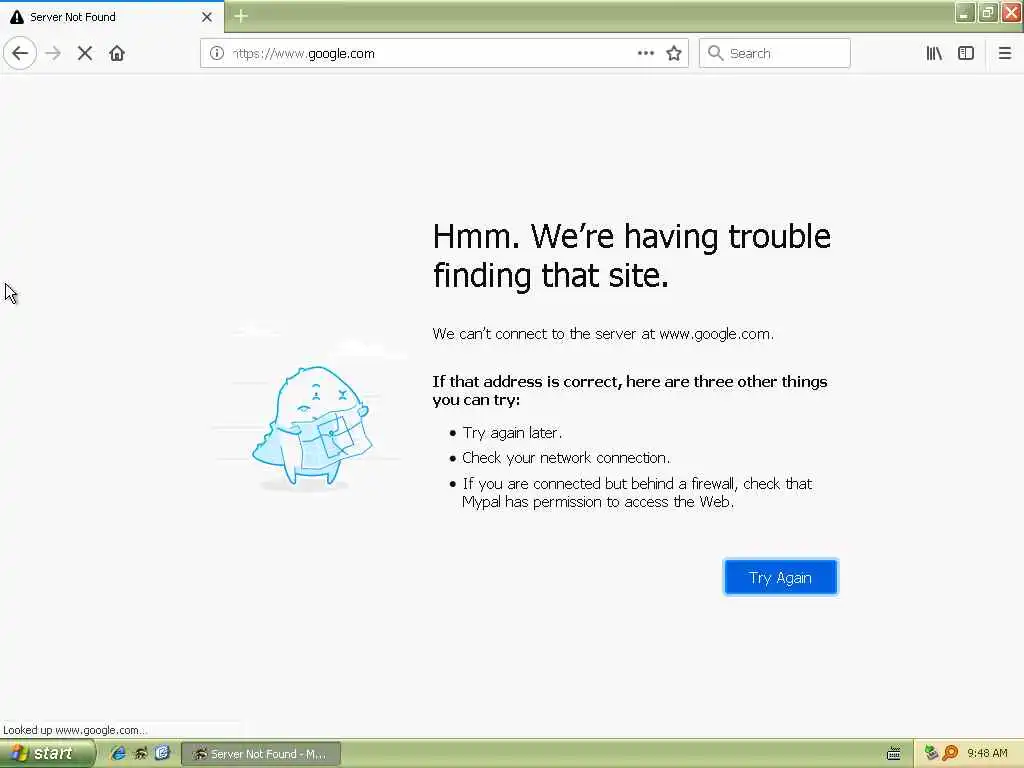Open a new tab with plus button
Screen dimensions: 1024x768
tap(241, 16)
